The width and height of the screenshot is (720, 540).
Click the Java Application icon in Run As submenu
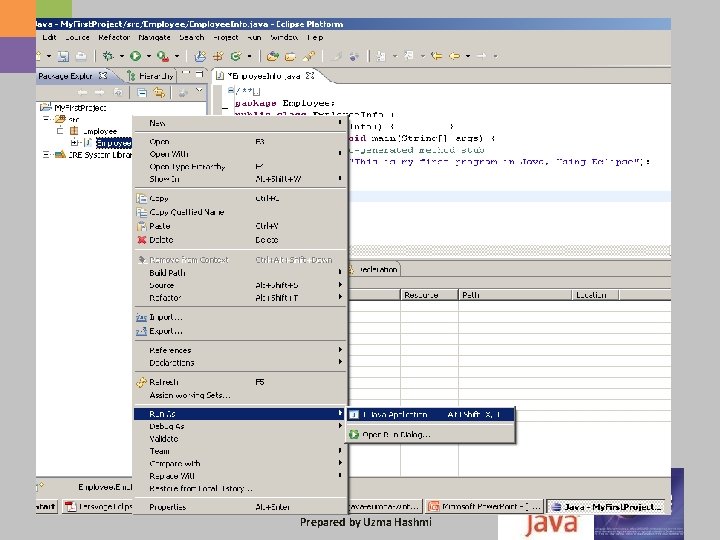coord(354,415)
